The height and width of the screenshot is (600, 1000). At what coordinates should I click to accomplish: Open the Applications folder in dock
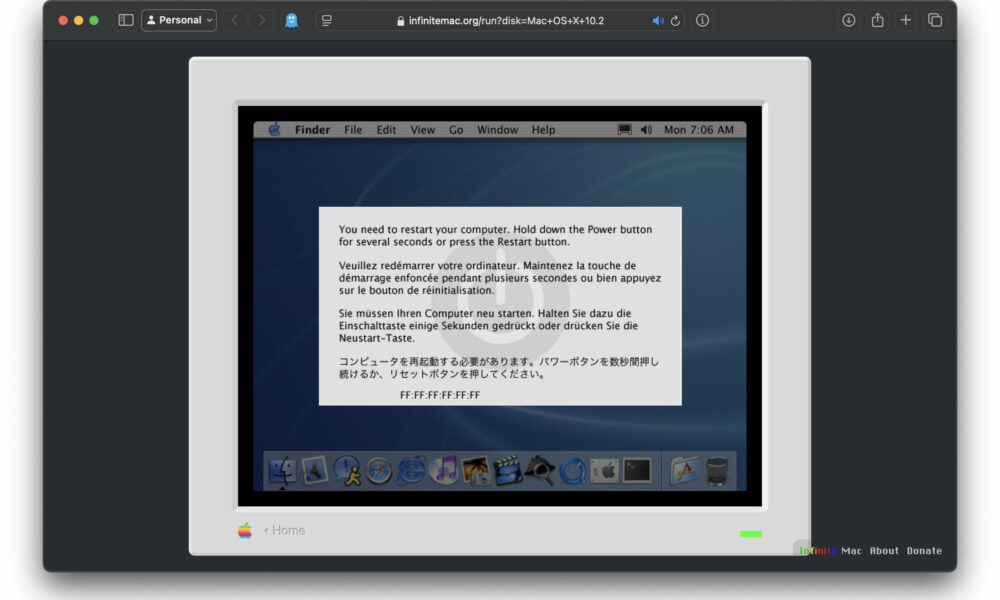pos(685,471)
